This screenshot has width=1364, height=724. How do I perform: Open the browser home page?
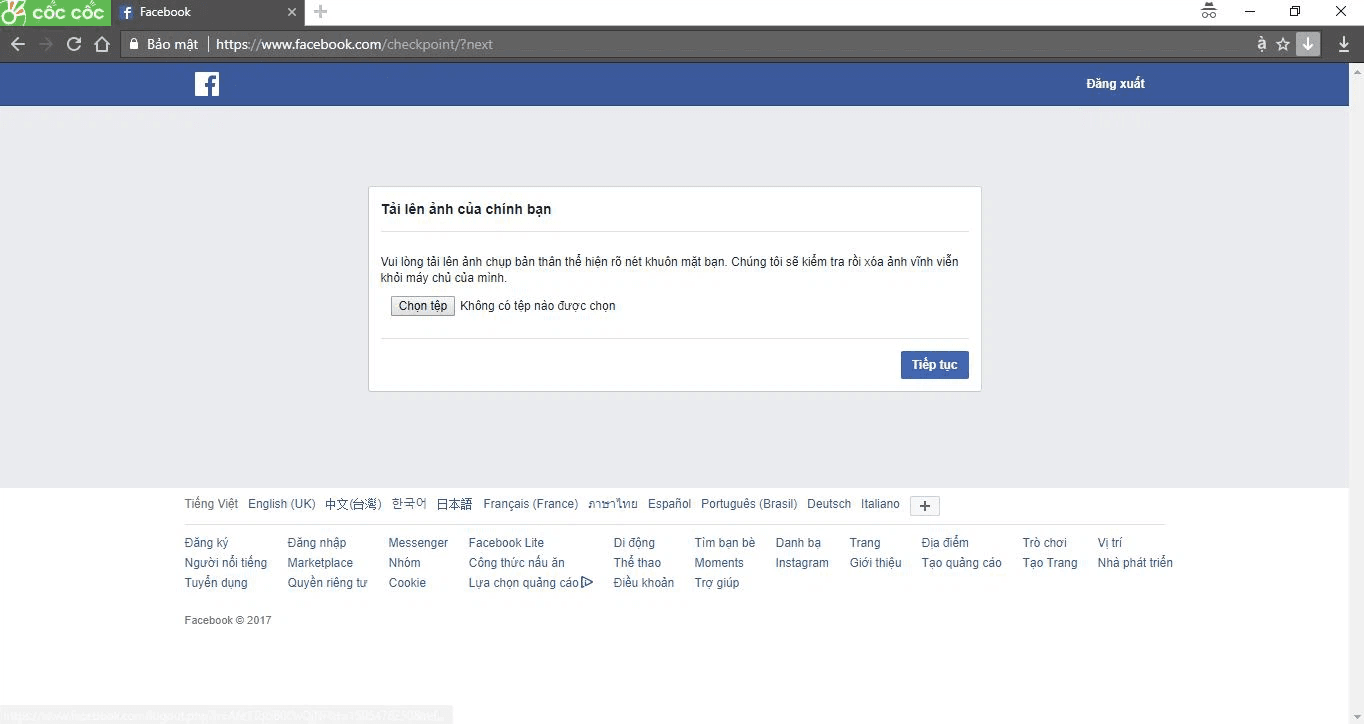click(101, 44)
